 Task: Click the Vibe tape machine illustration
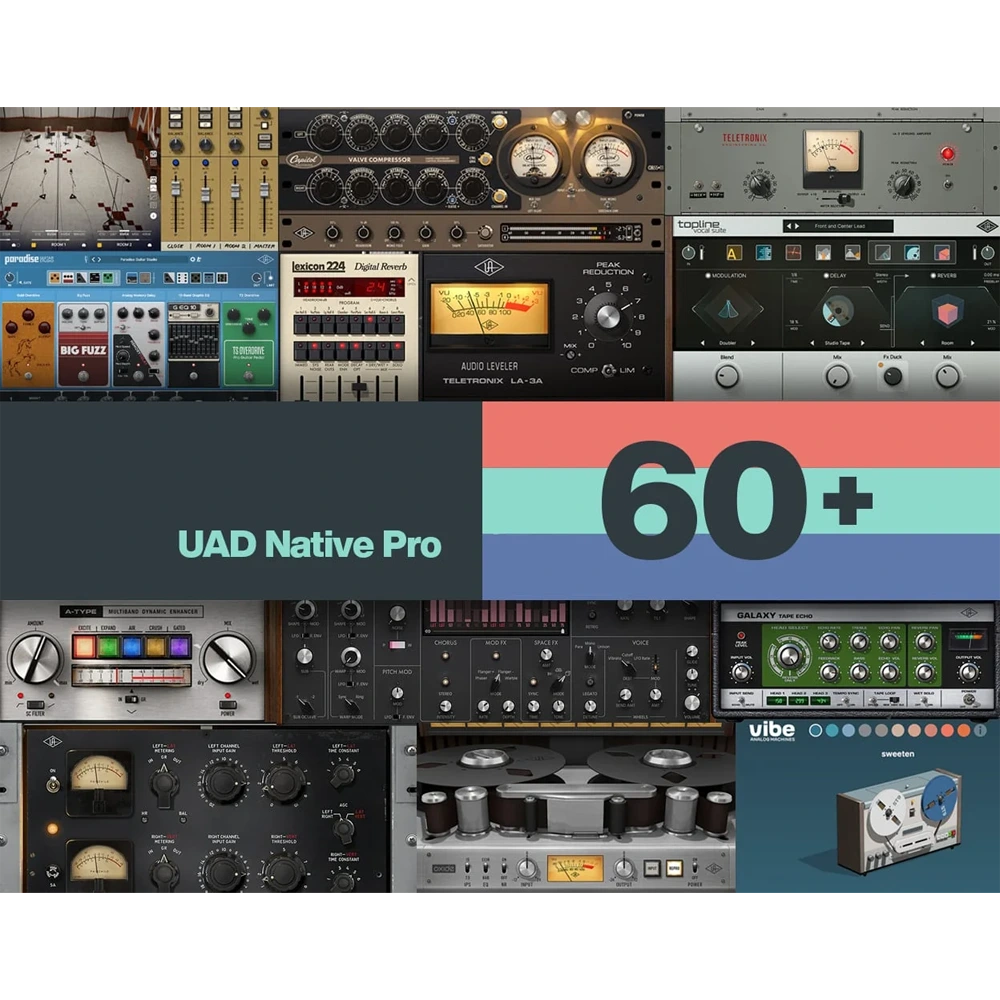[x=899, y=821]
